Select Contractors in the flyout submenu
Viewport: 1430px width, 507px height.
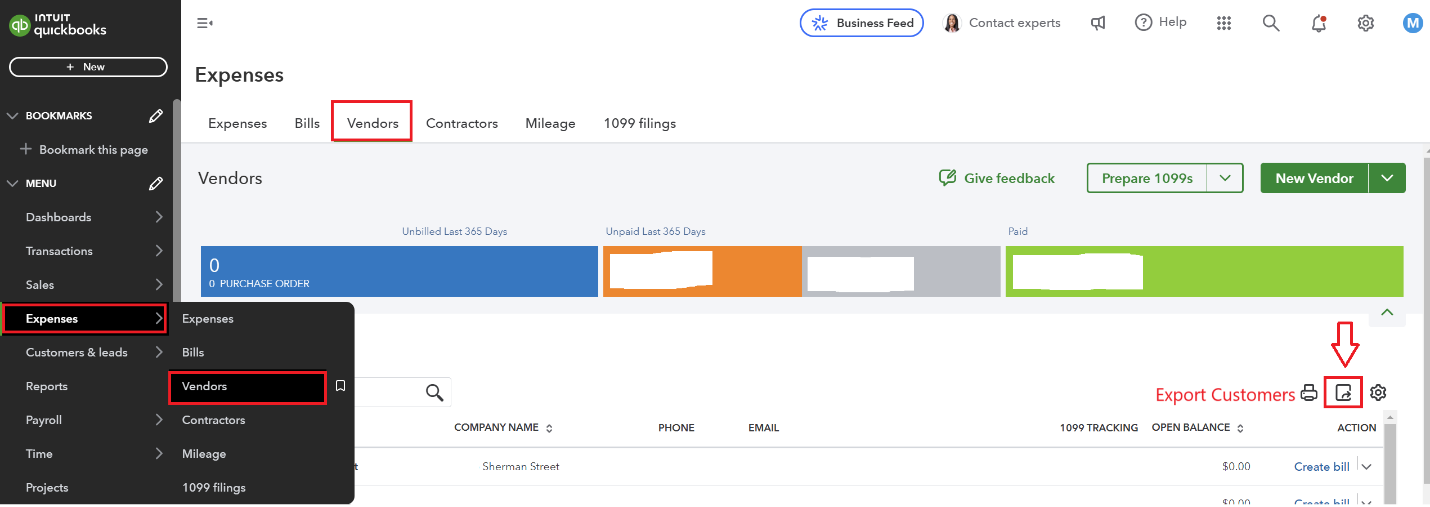point(214,420)
